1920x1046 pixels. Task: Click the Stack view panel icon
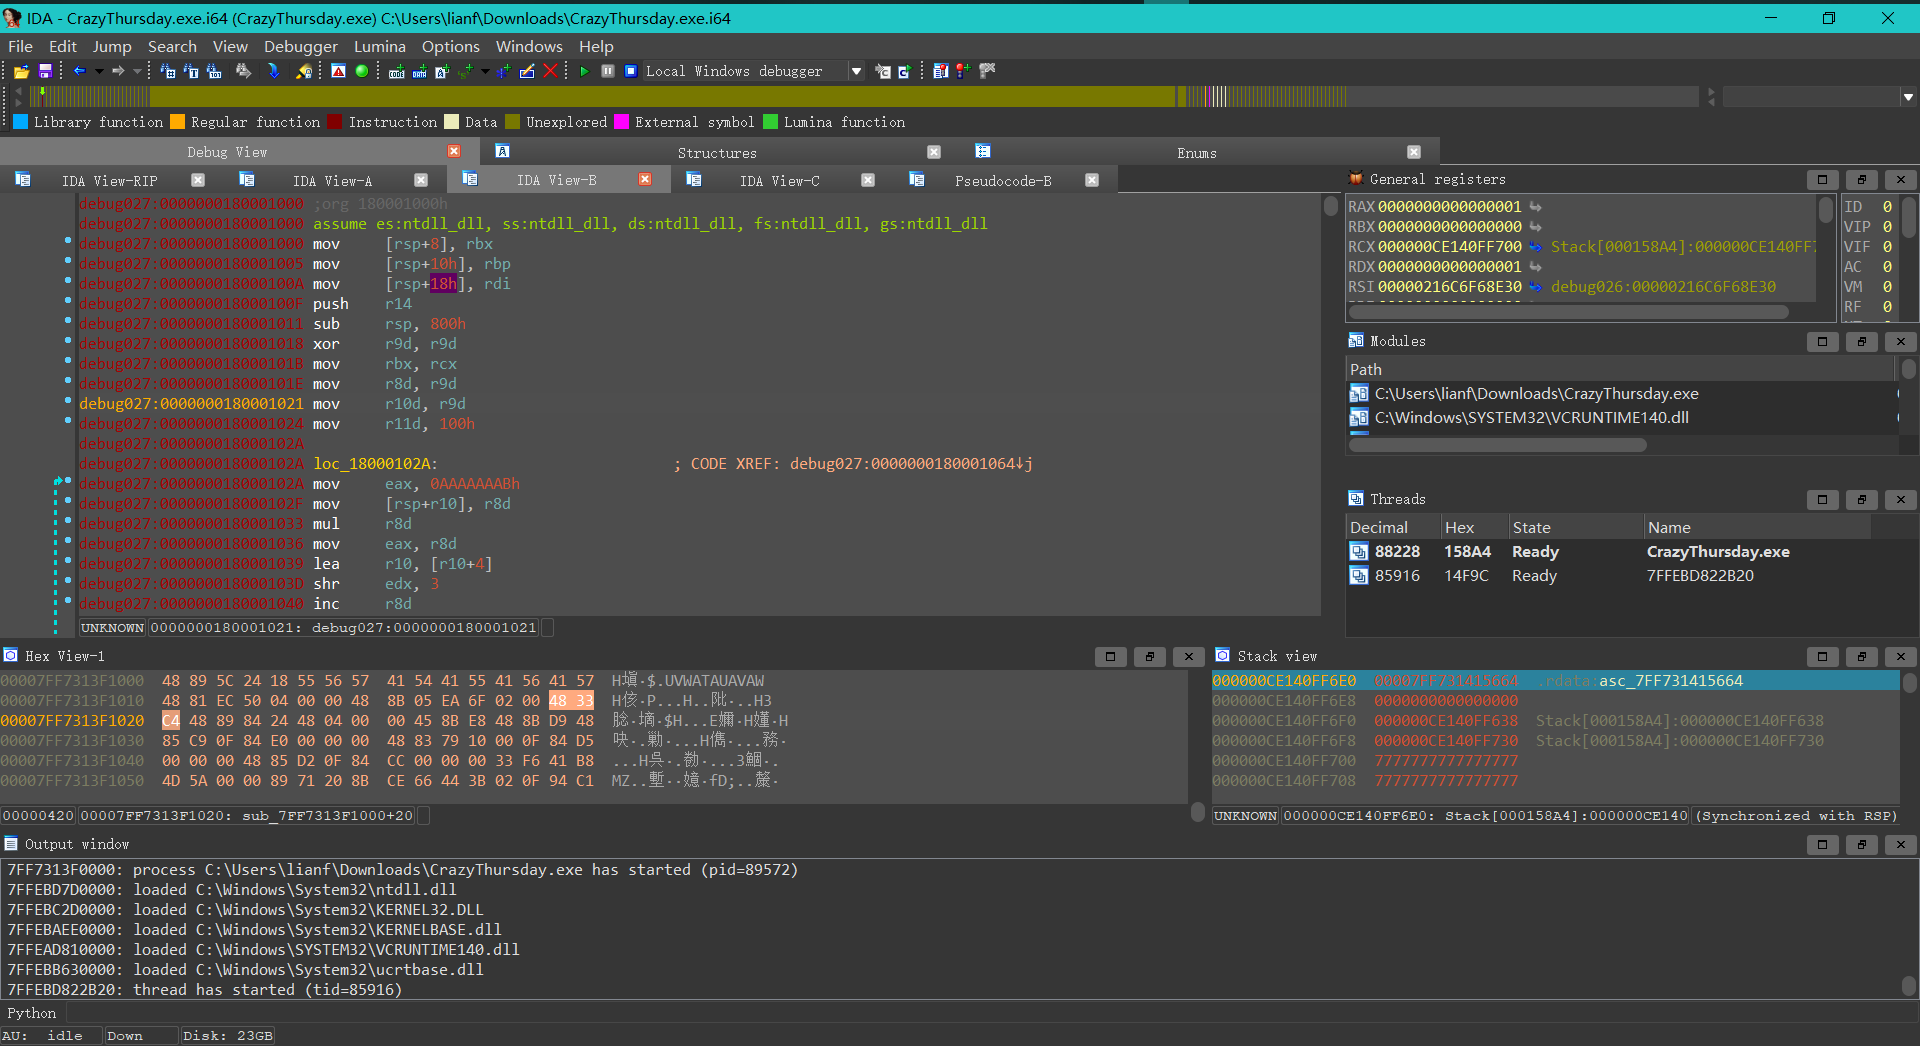[1223, 656]
